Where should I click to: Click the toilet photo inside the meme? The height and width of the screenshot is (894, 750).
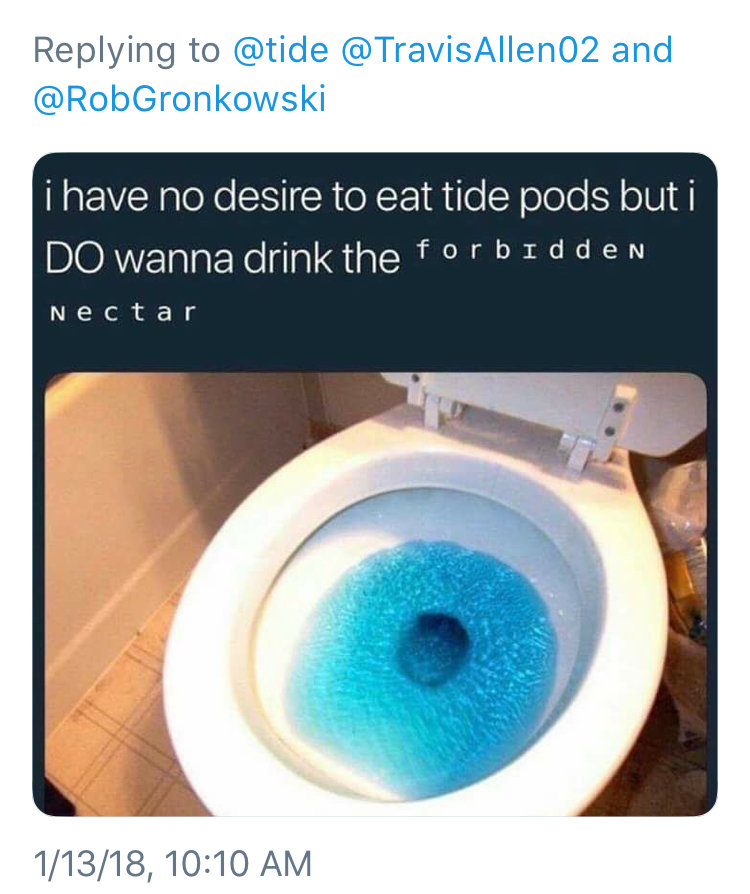coord(375,594)
